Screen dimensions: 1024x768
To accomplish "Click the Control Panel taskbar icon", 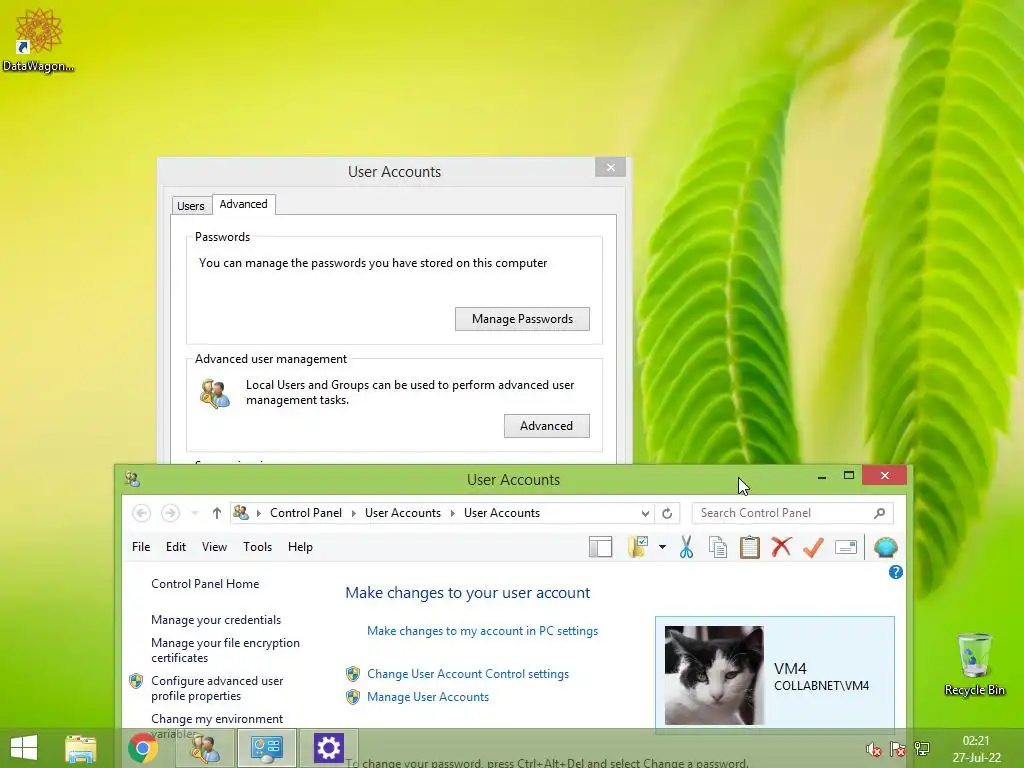I will click(266, 748).
